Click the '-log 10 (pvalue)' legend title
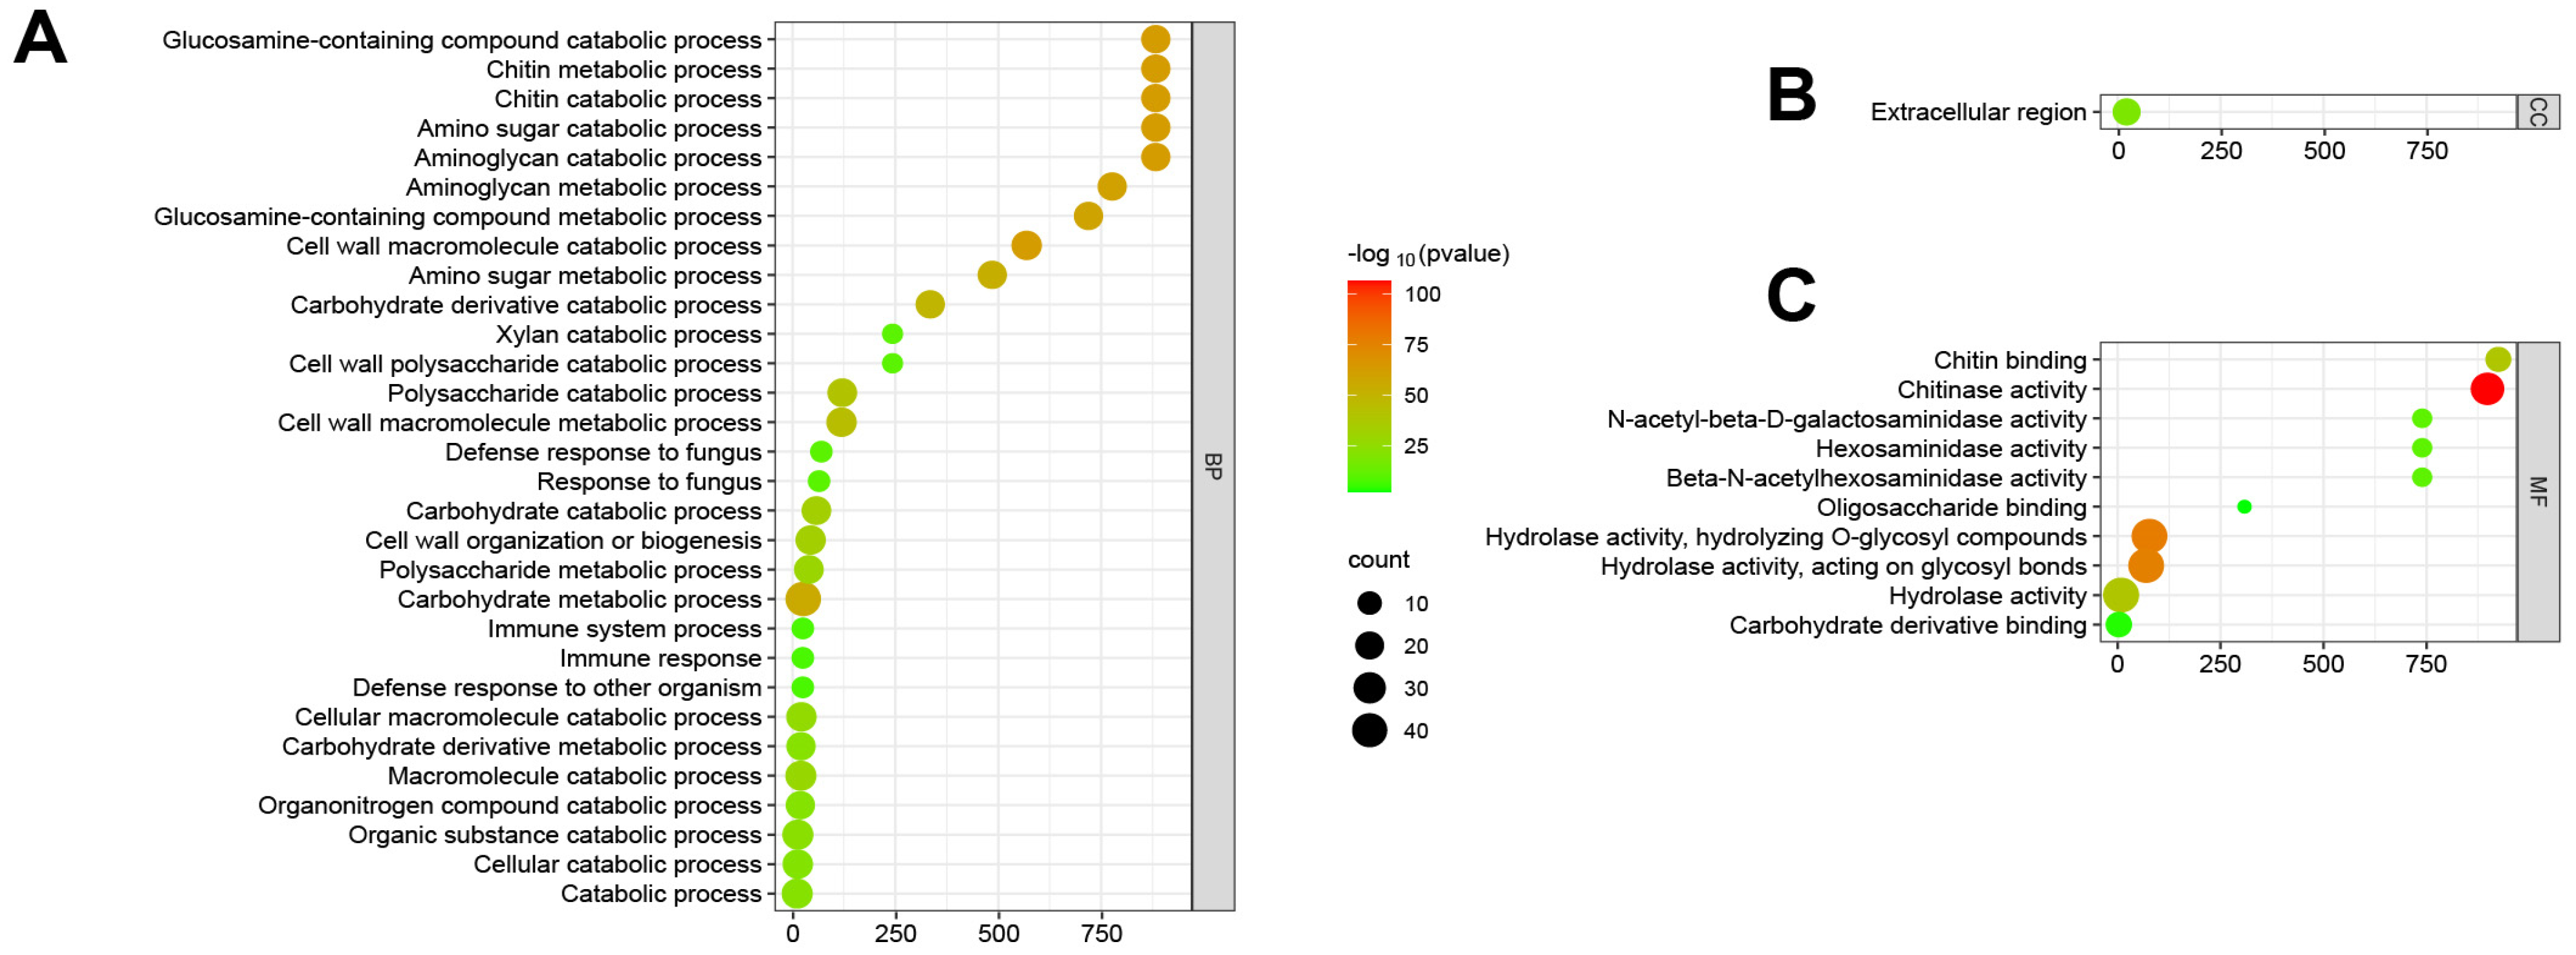 (x=1428, y=255)
